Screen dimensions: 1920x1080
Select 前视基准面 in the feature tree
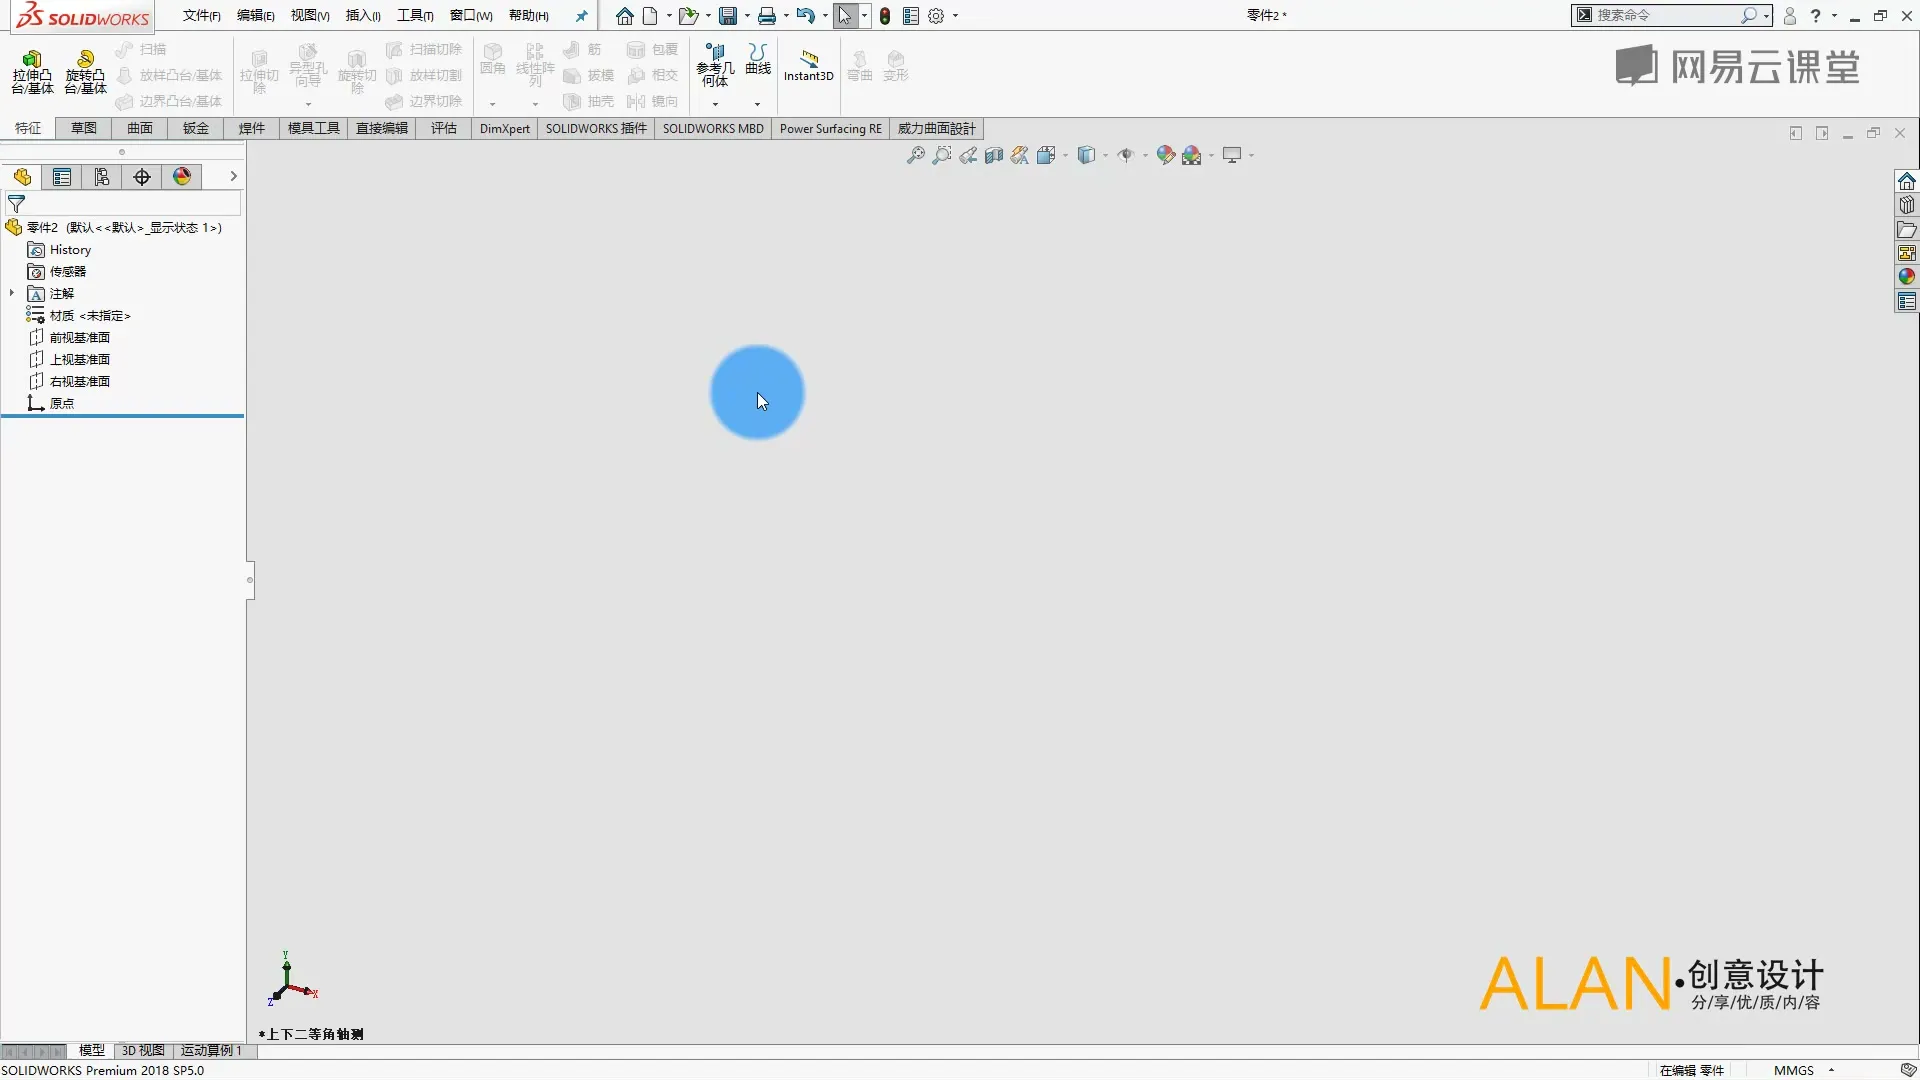click(79, 337)
